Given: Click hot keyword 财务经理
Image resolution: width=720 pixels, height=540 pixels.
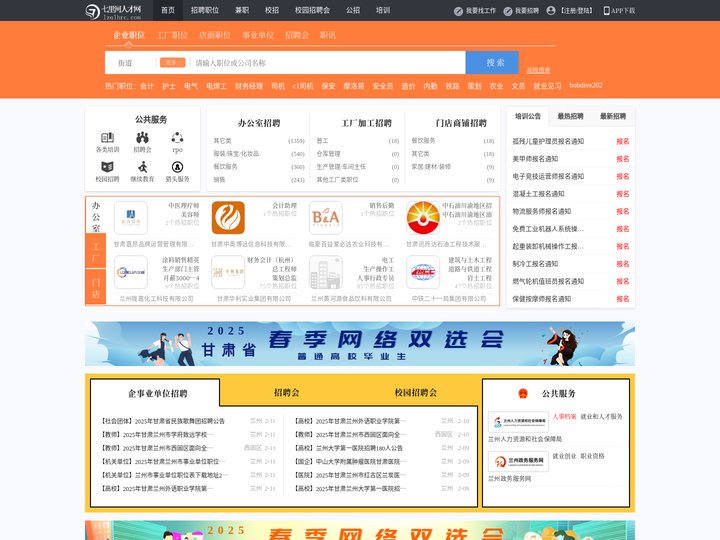Looking at the screenshot, I should [249, 86].
